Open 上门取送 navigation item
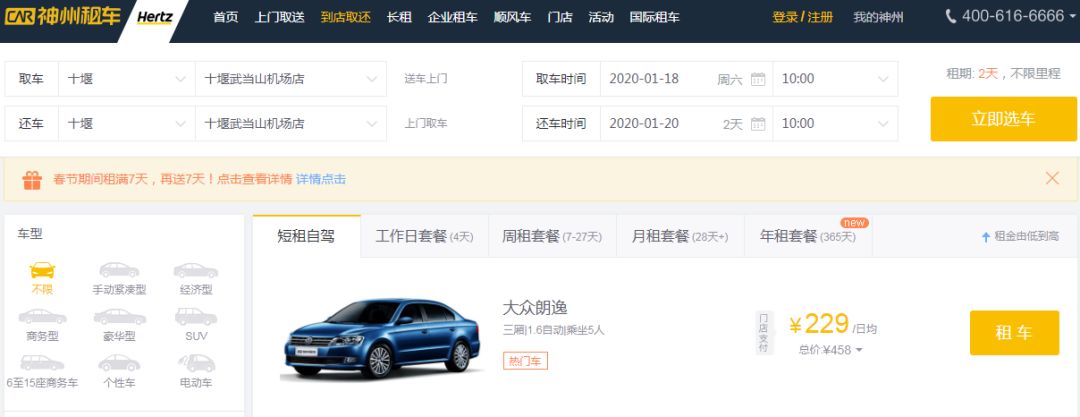The height and width of the screenshot is (417, 1080). [x=280, y=17]
